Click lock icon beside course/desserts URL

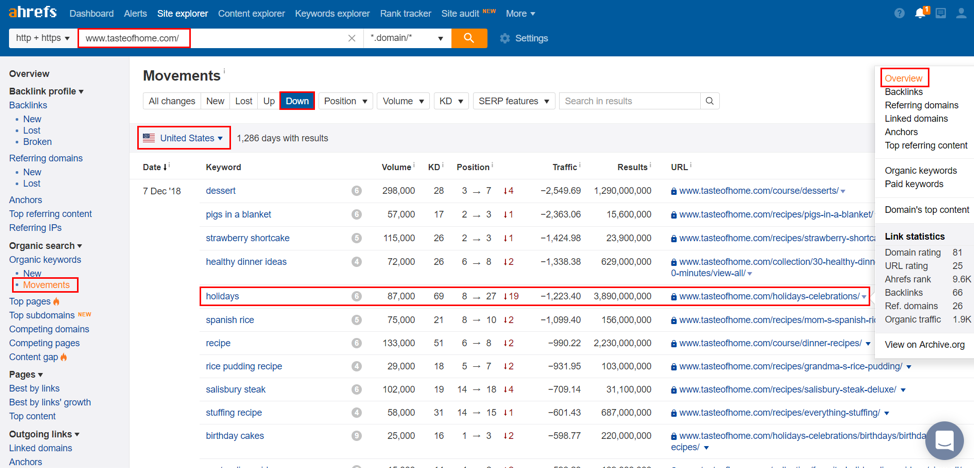pyautogui.click(x=674, y=191)
